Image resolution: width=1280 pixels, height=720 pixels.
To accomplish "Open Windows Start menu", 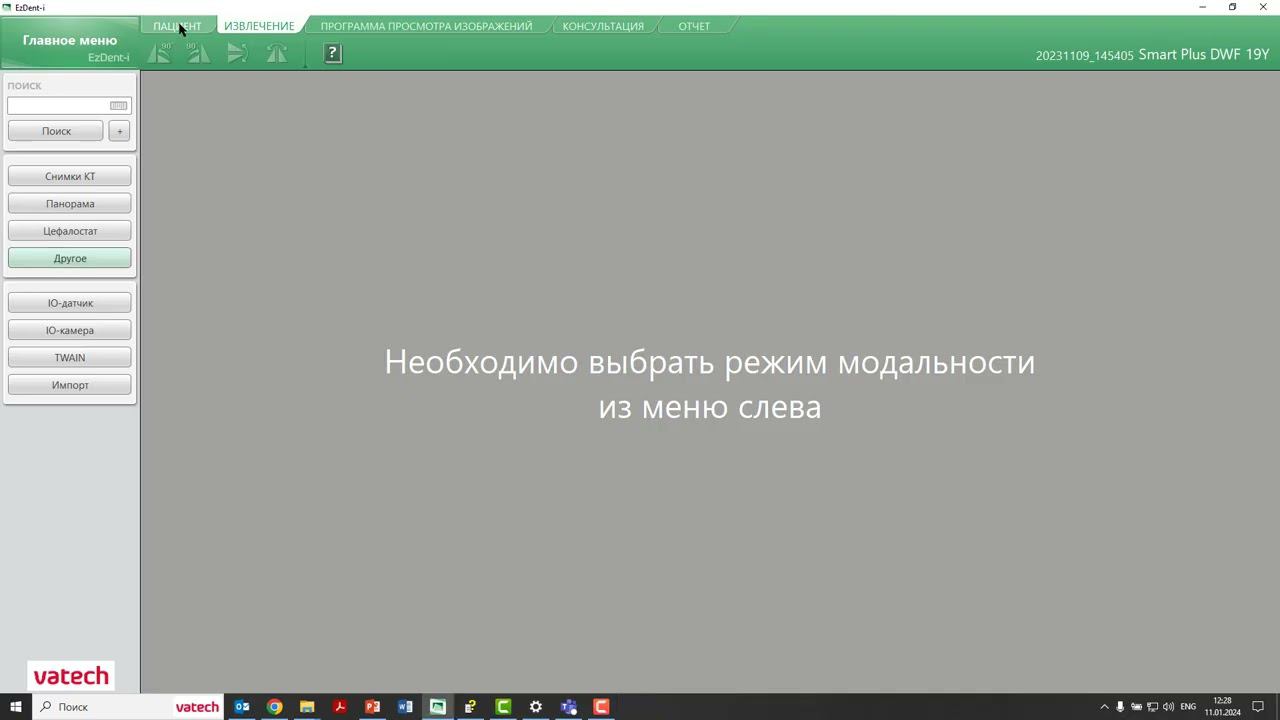I will (15, 707).
